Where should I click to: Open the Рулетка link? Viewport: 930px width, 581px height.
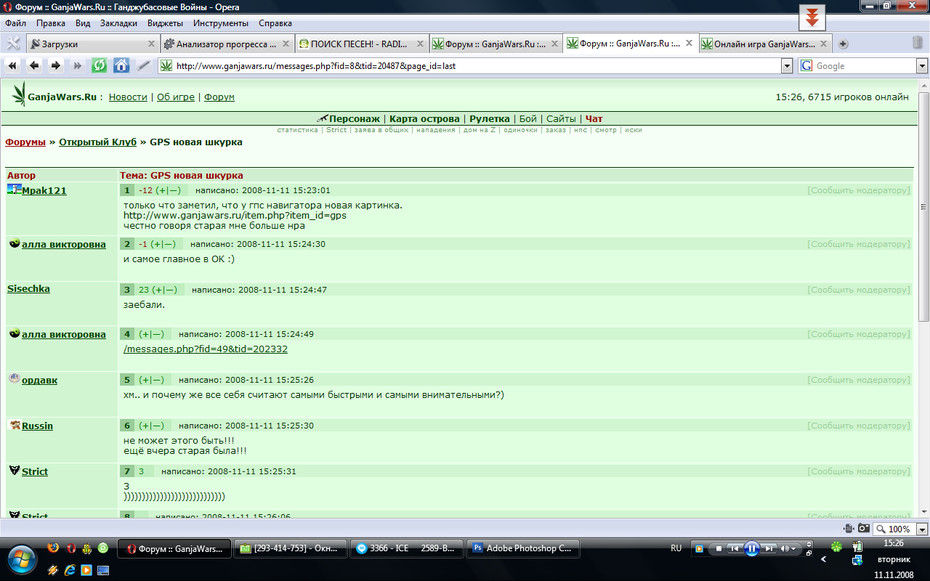[489, 119]
